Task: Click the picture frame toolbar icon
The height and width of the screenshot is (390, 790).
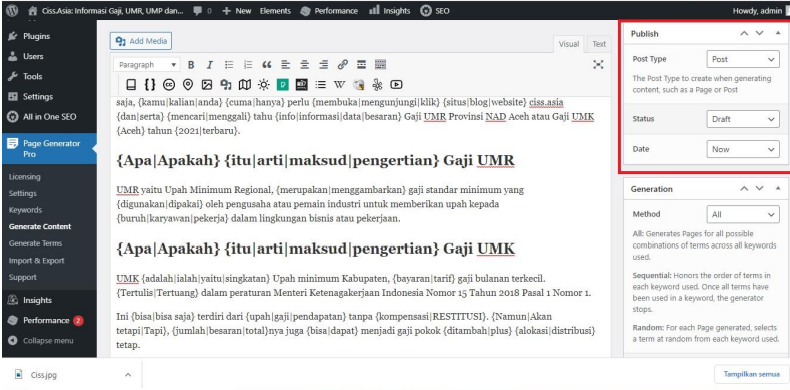Action: pyautogui.click(x=207, y=84)
